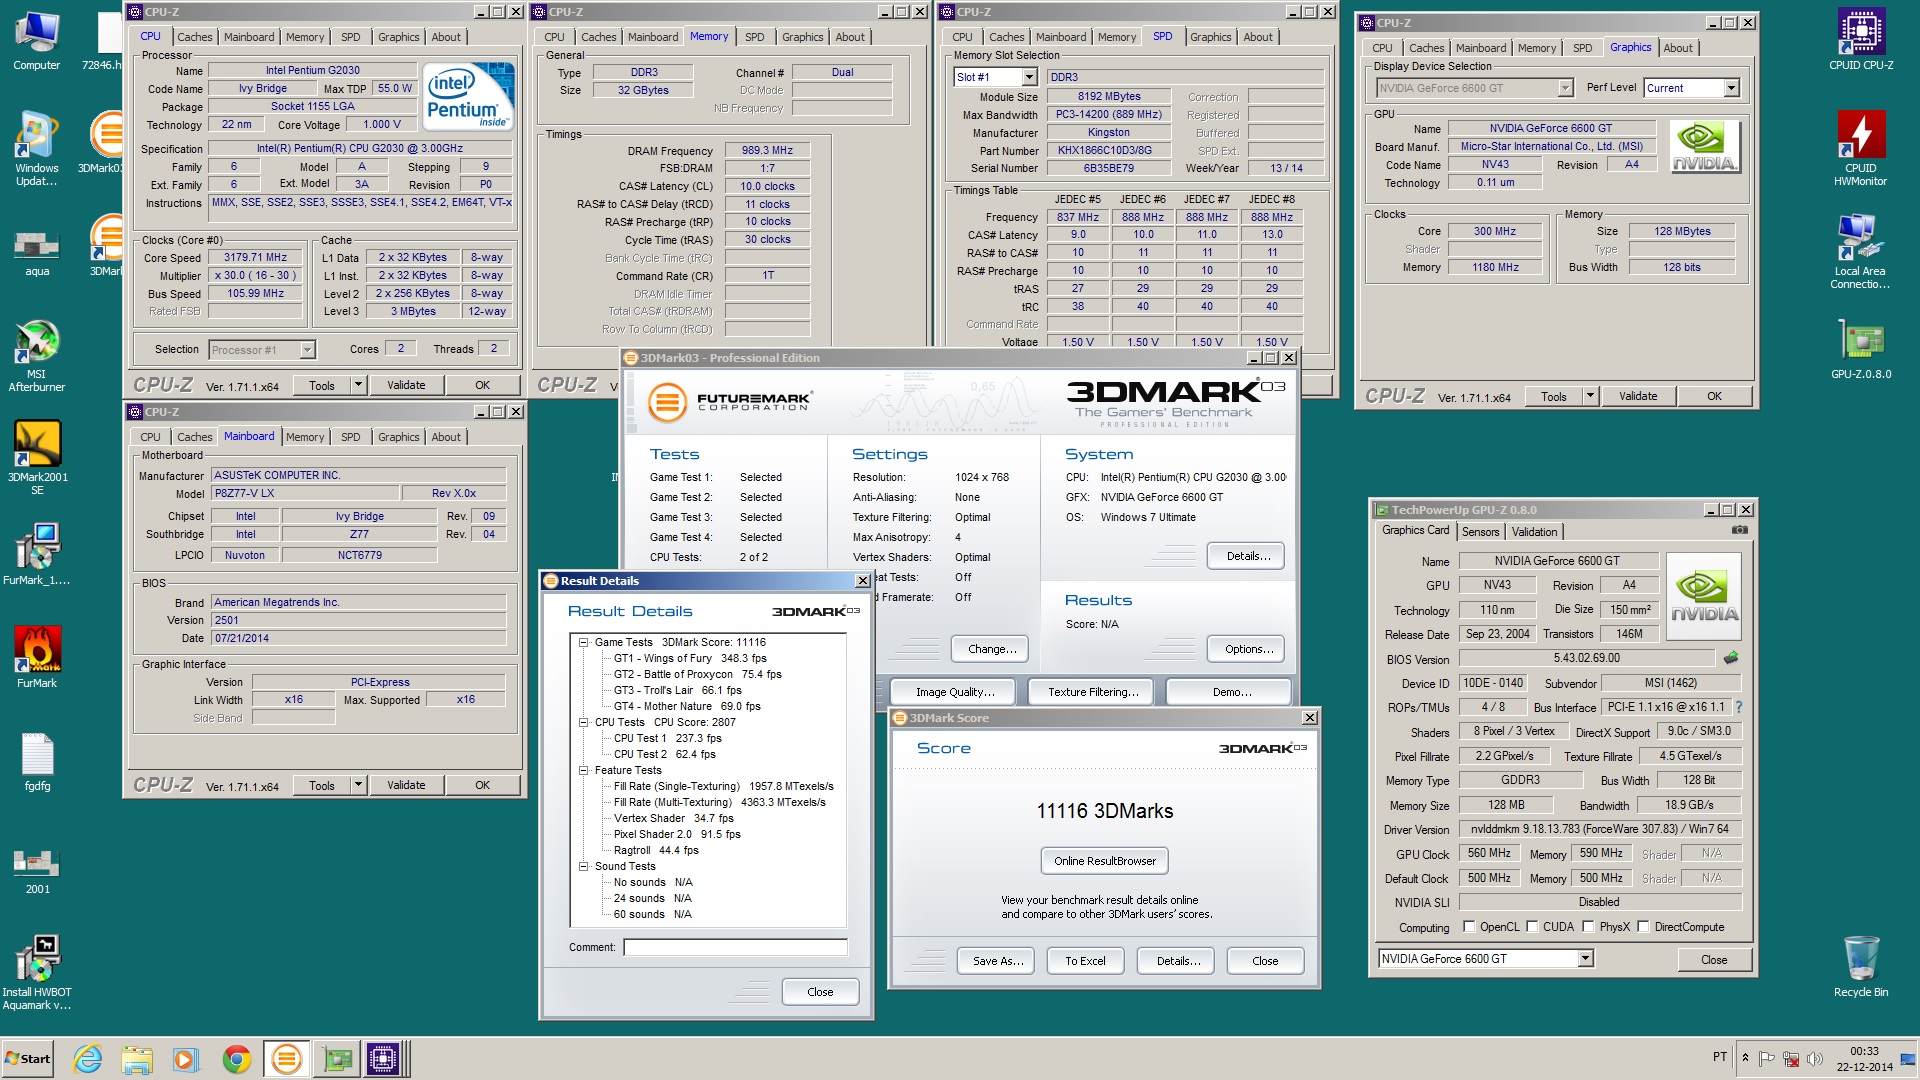
Task: Click Close in the GPU-Z window
Action: [x=1713, y=960]
